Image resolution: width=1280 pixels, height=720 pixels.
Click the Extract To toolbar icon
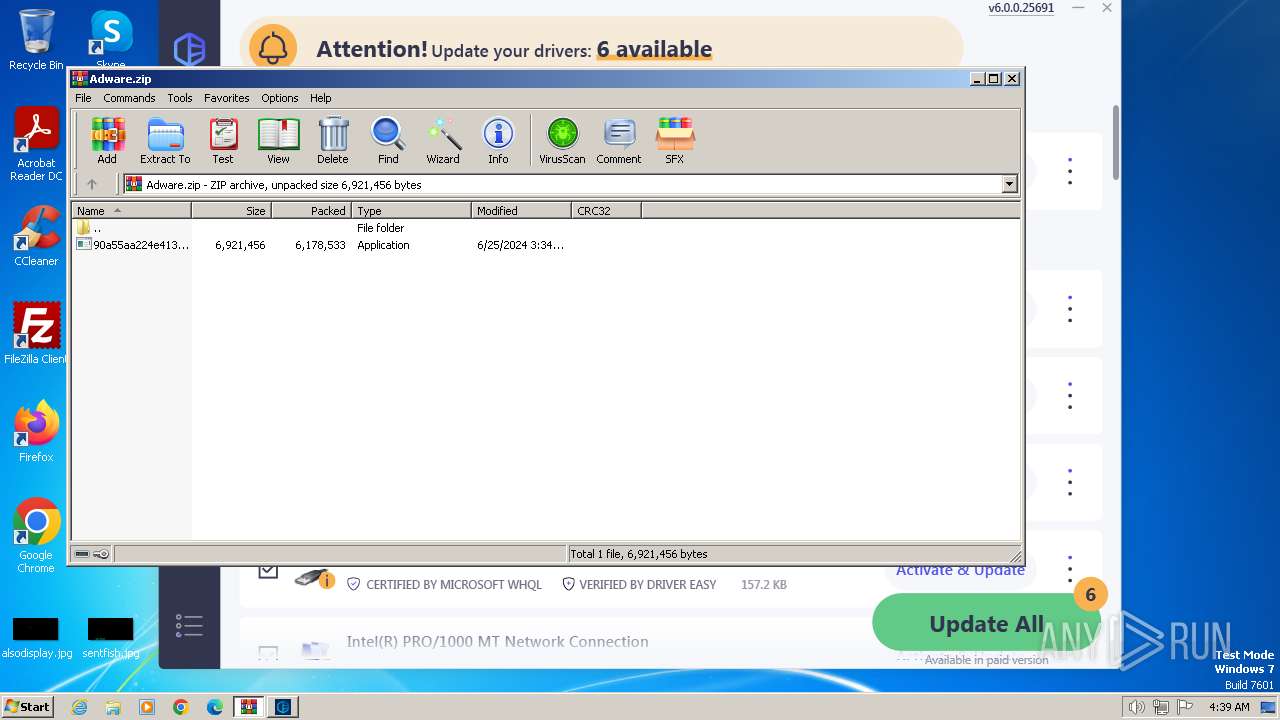(x=165, y=141)
